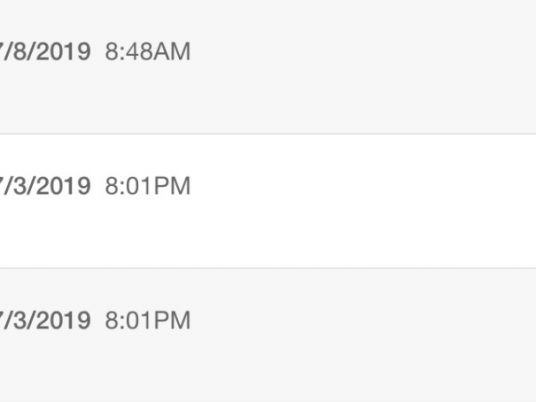Click the 8:01PM time in white row
This screenshot has height=402, width=536.
tap(148, 186)
